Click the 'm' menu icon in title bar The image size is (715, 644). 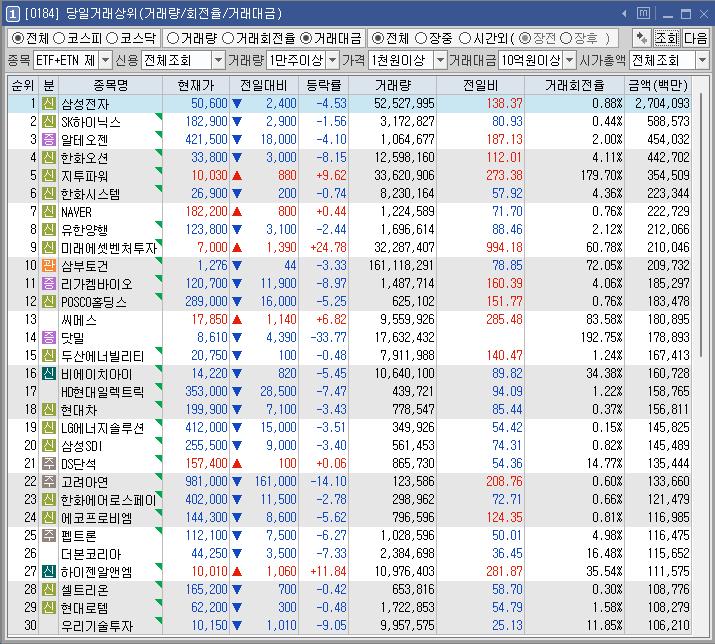643,14
